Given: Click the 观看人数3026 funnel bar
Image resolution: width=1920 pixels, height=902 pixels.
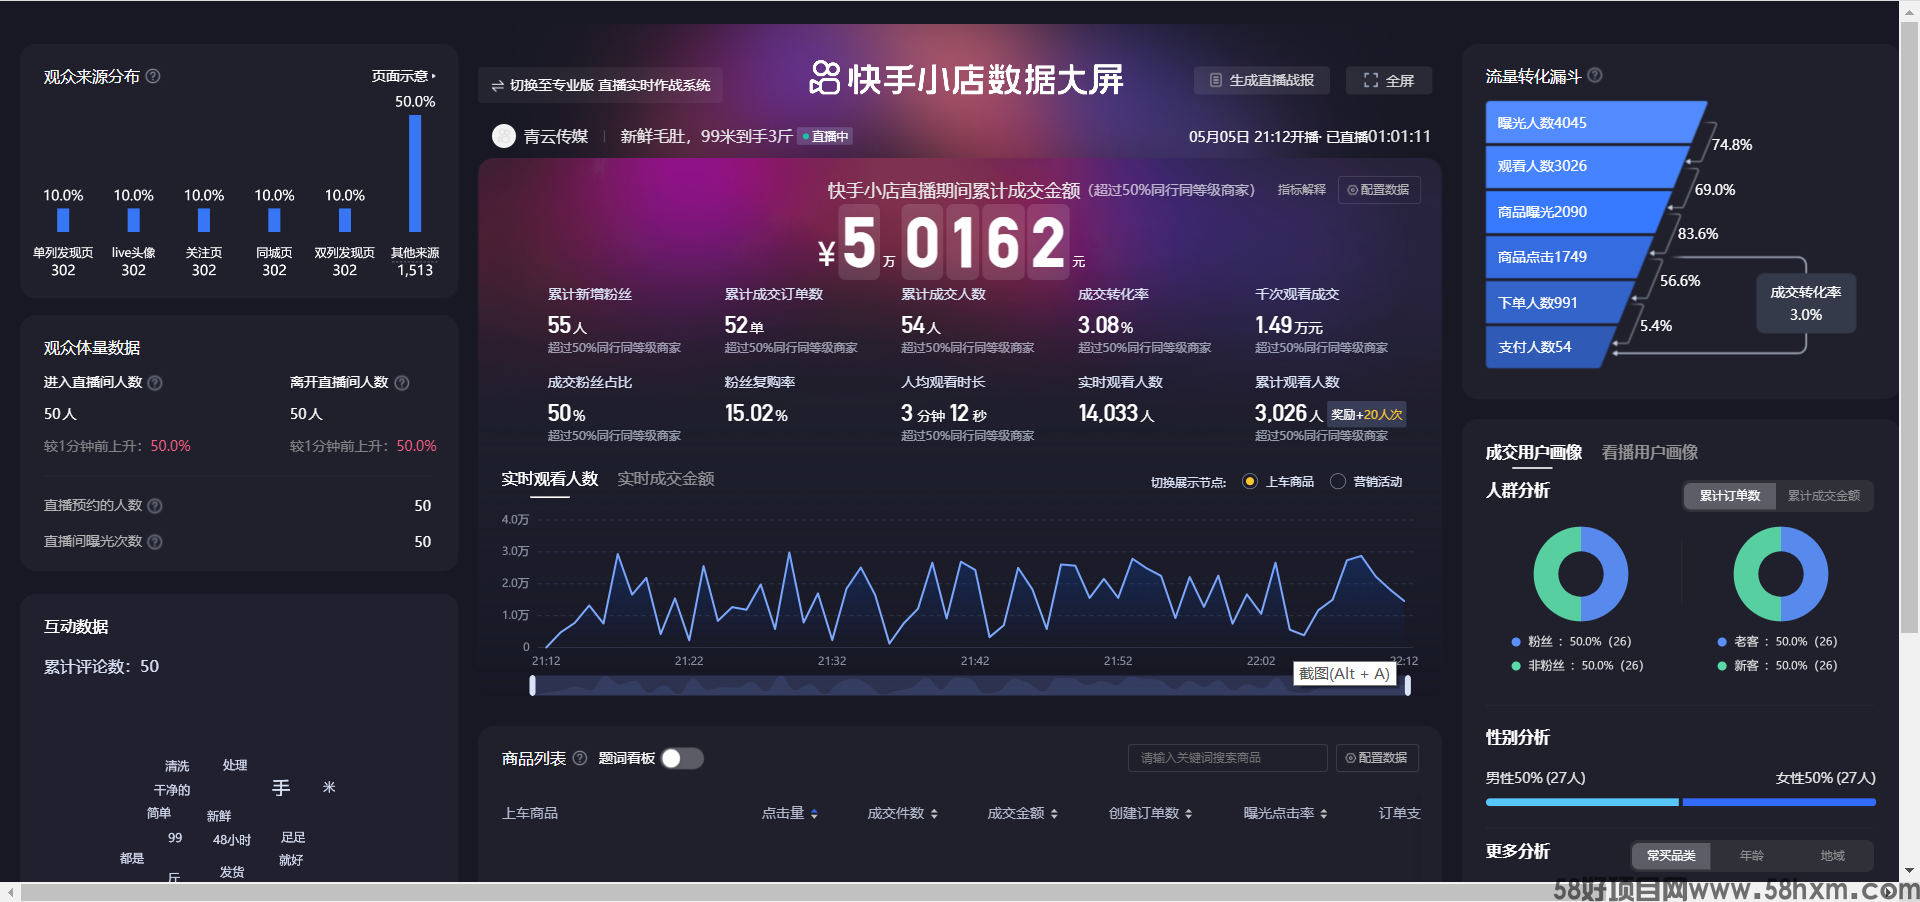Looking at the screenshot, I should [x=1586, y=166].
